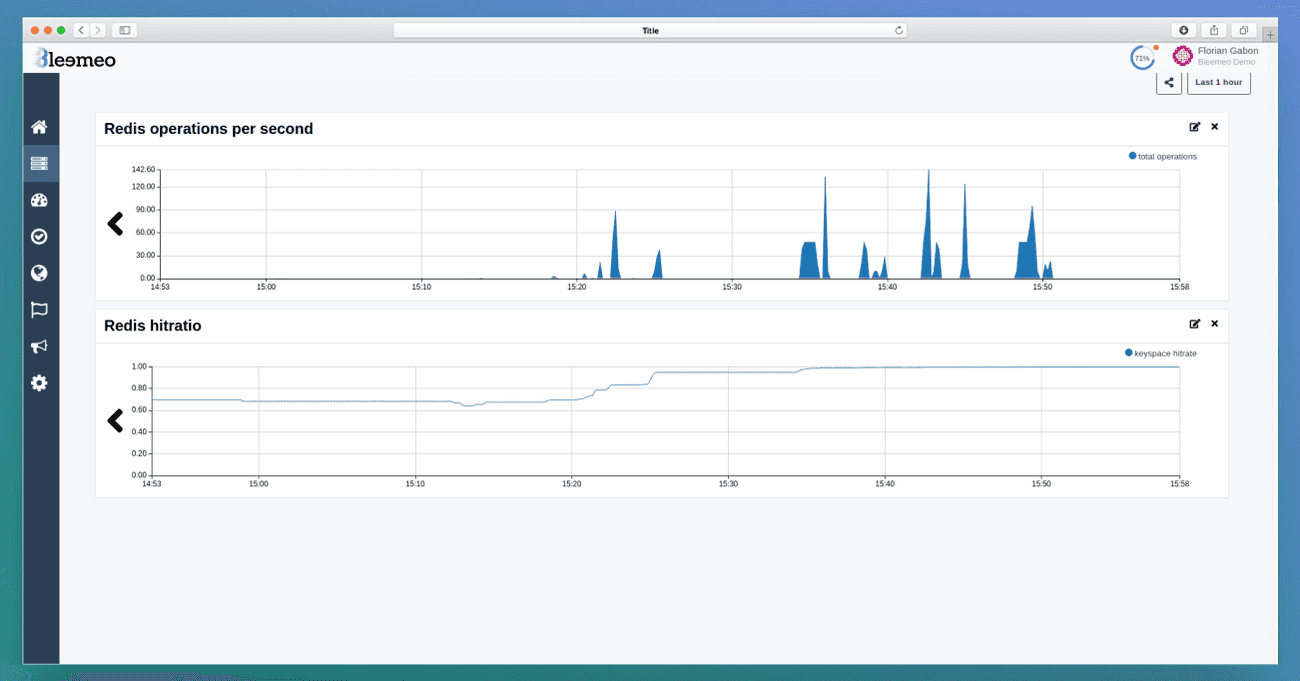
Task: Open the settings gear in the sidebar
Action: coord(39,382)
